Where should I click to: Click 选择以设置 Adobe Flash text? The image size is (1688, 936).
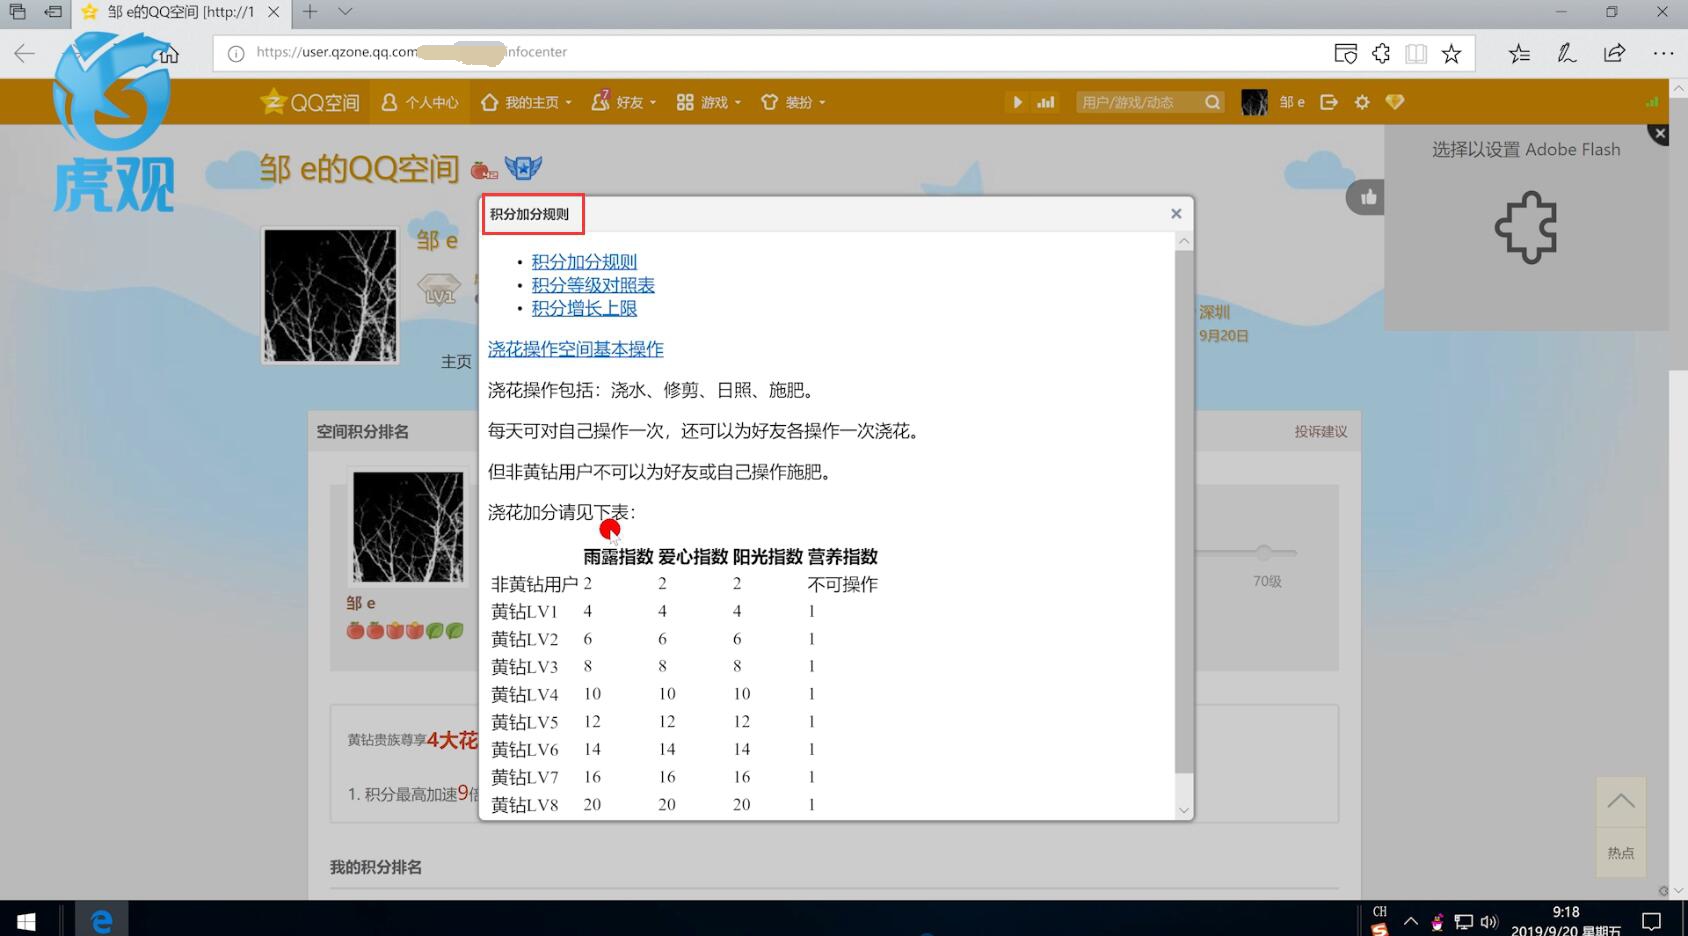[x=1526, y=149]
